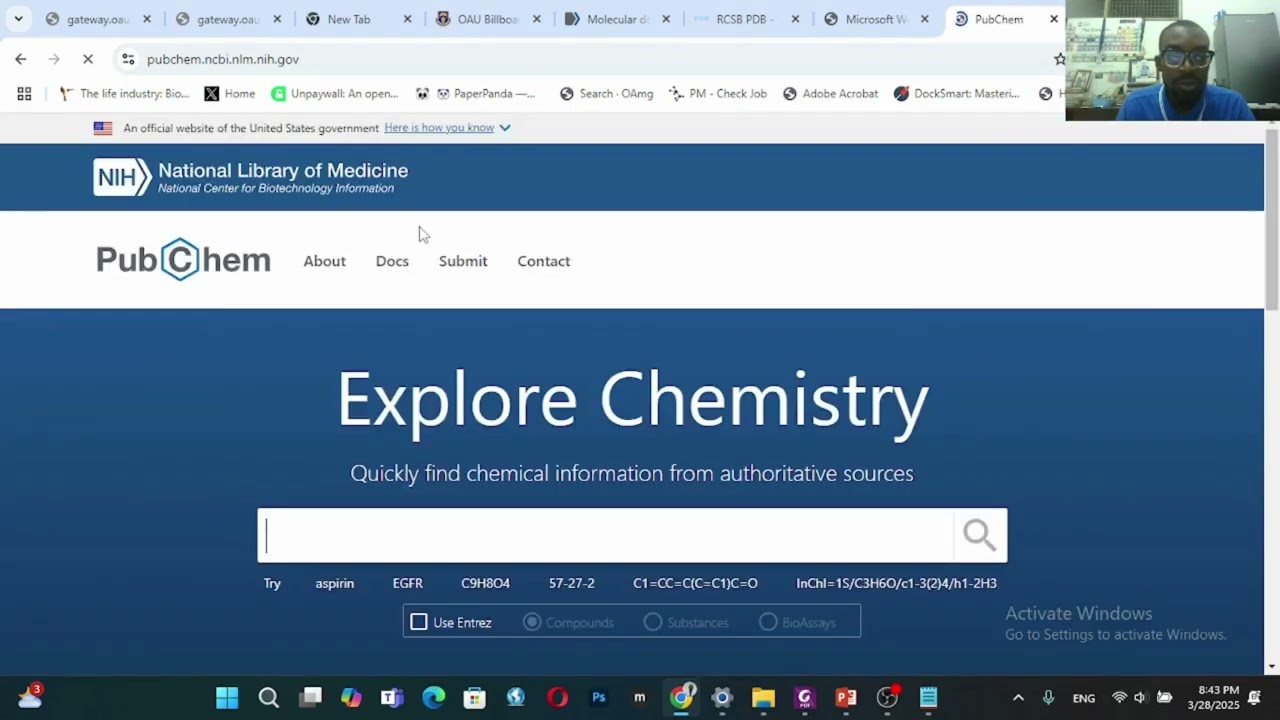Open the About menu item

[x=325, y=261]
